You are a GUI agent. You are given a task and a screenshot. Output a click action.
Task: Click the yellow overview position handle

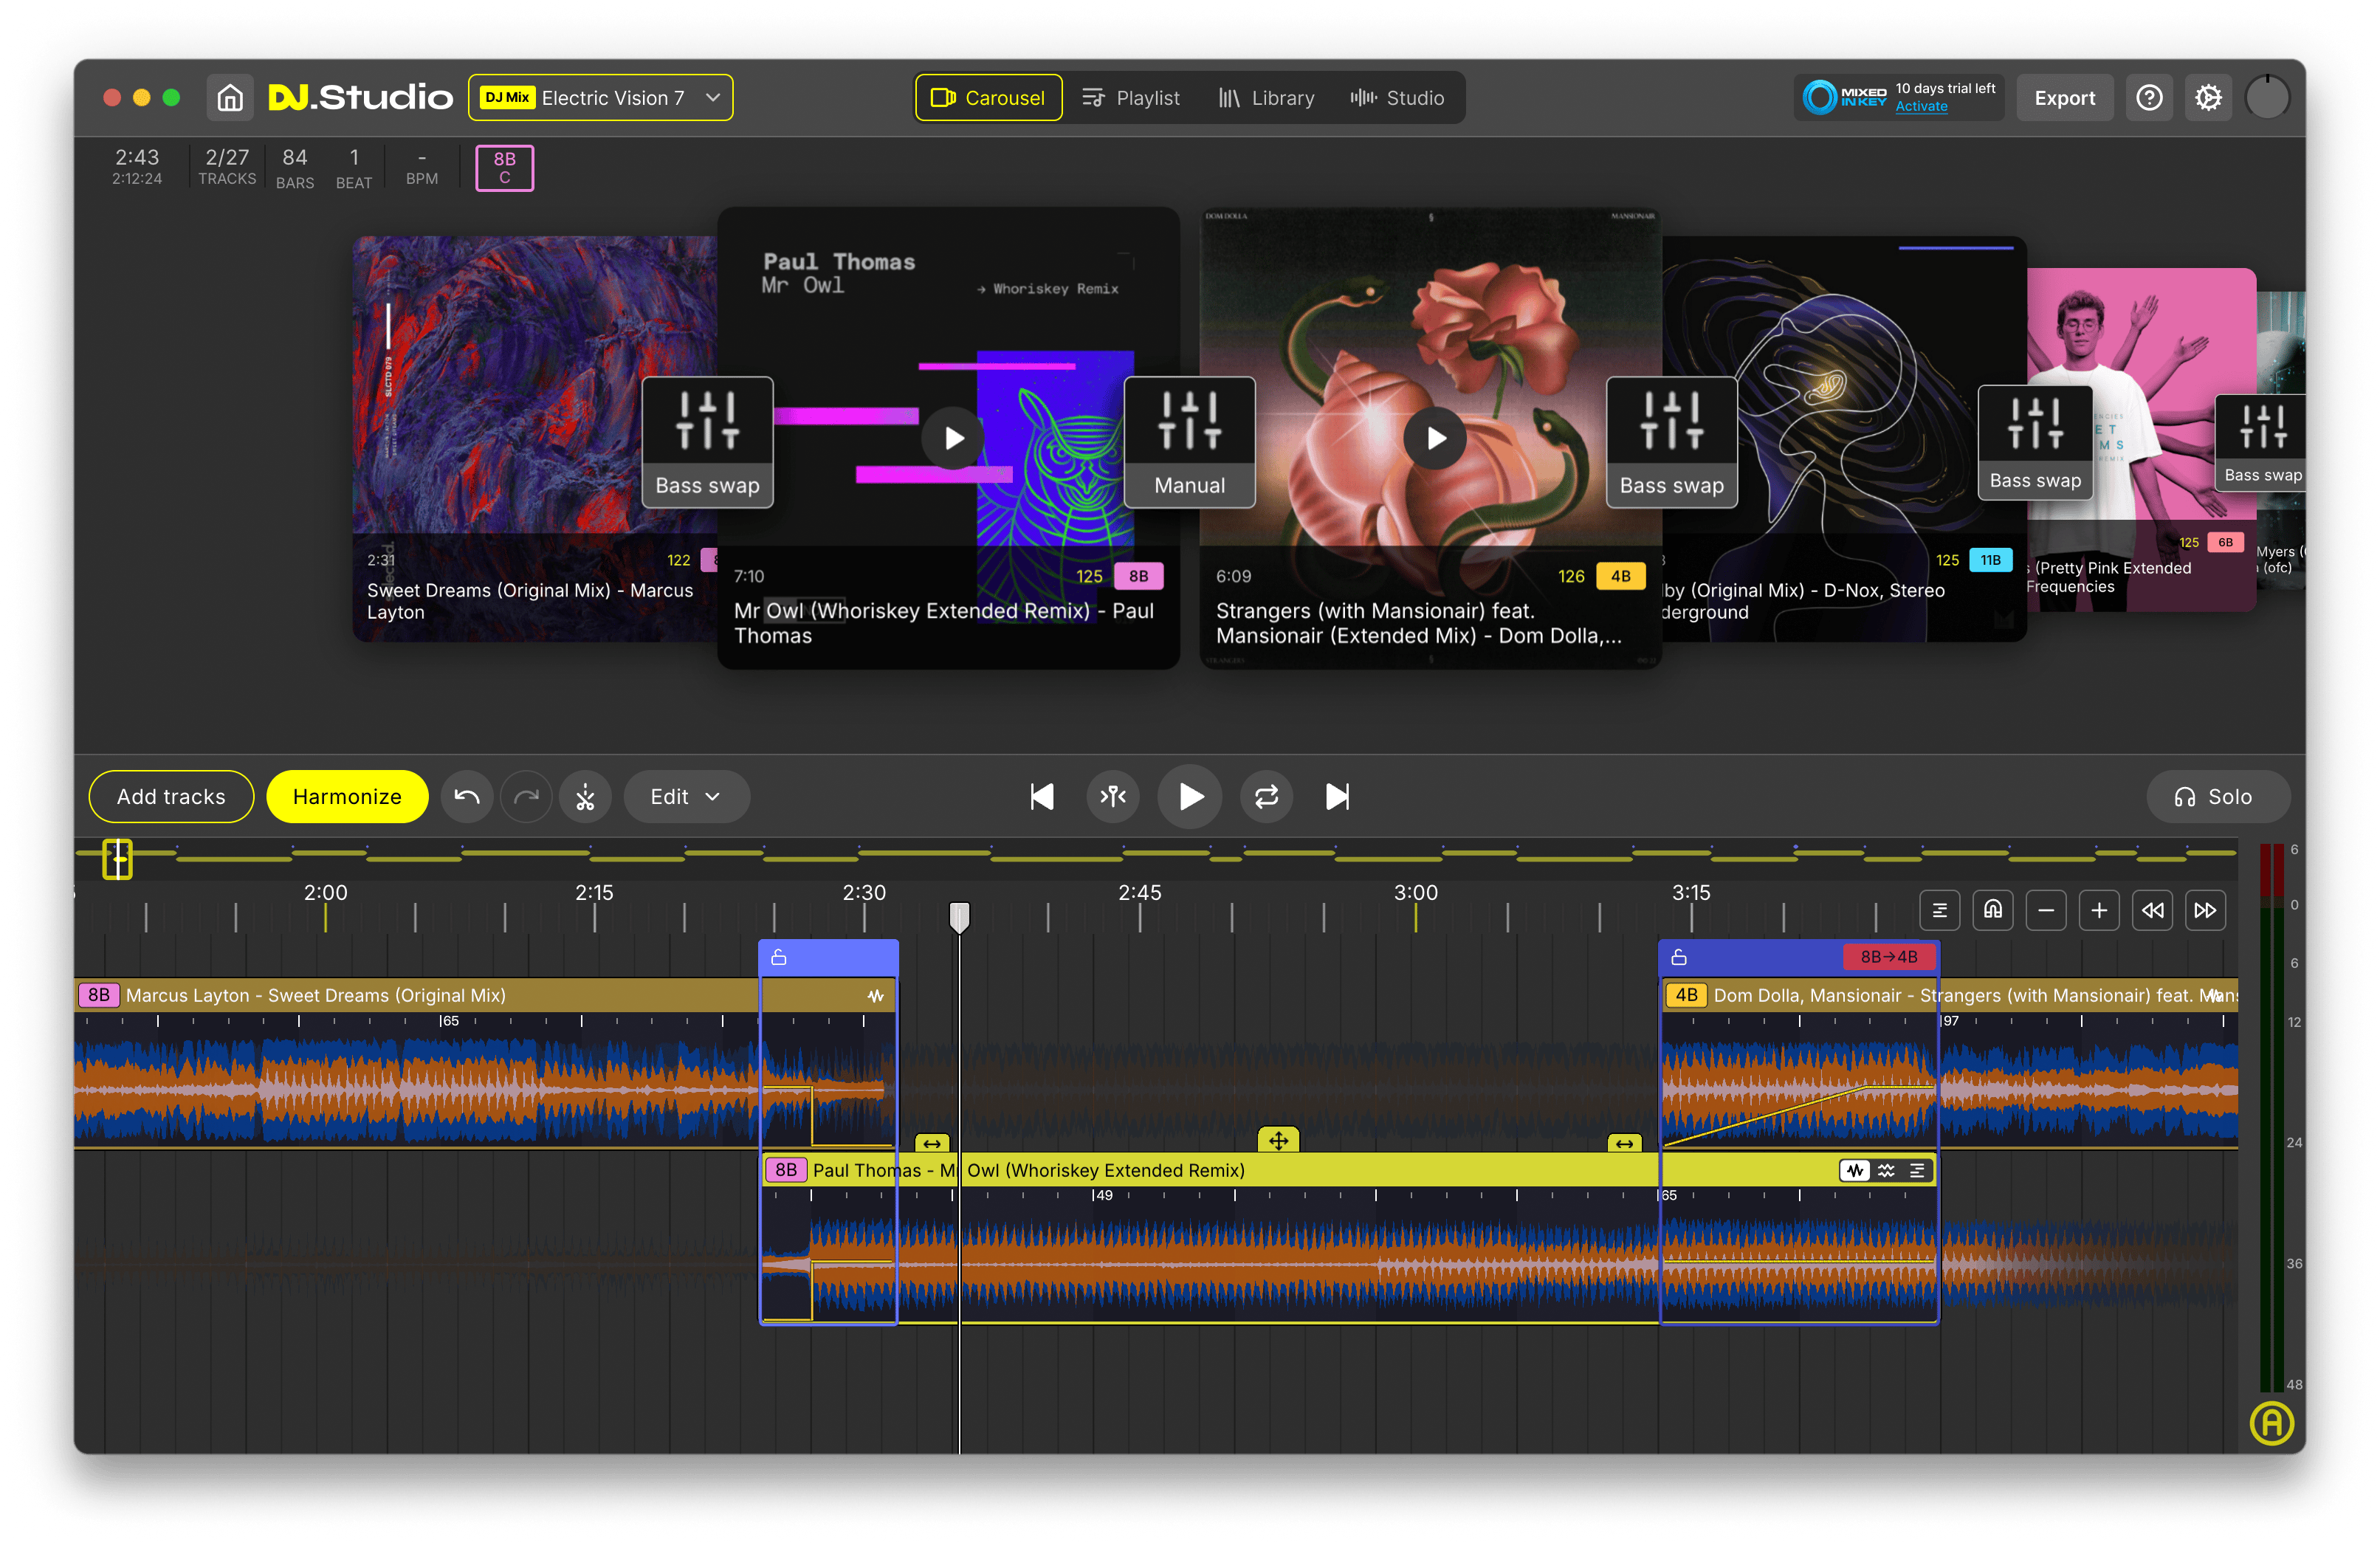point(117,859)
